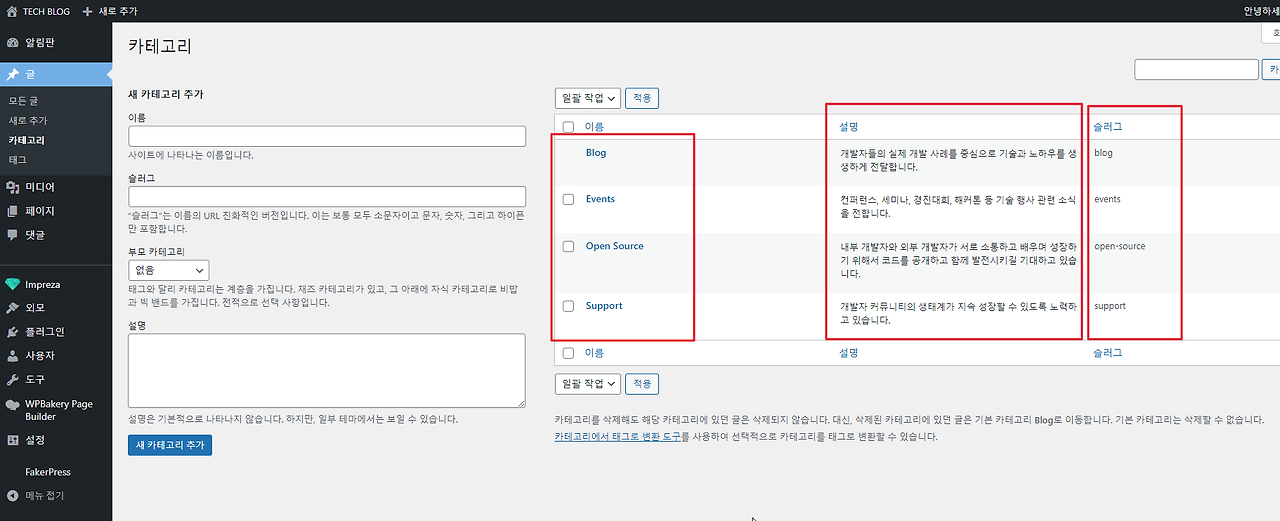Click the 페이지 sidebar icon
The height and width of the screenshot is (521, 1280).
pyautogui.click(x=13, y=211)
